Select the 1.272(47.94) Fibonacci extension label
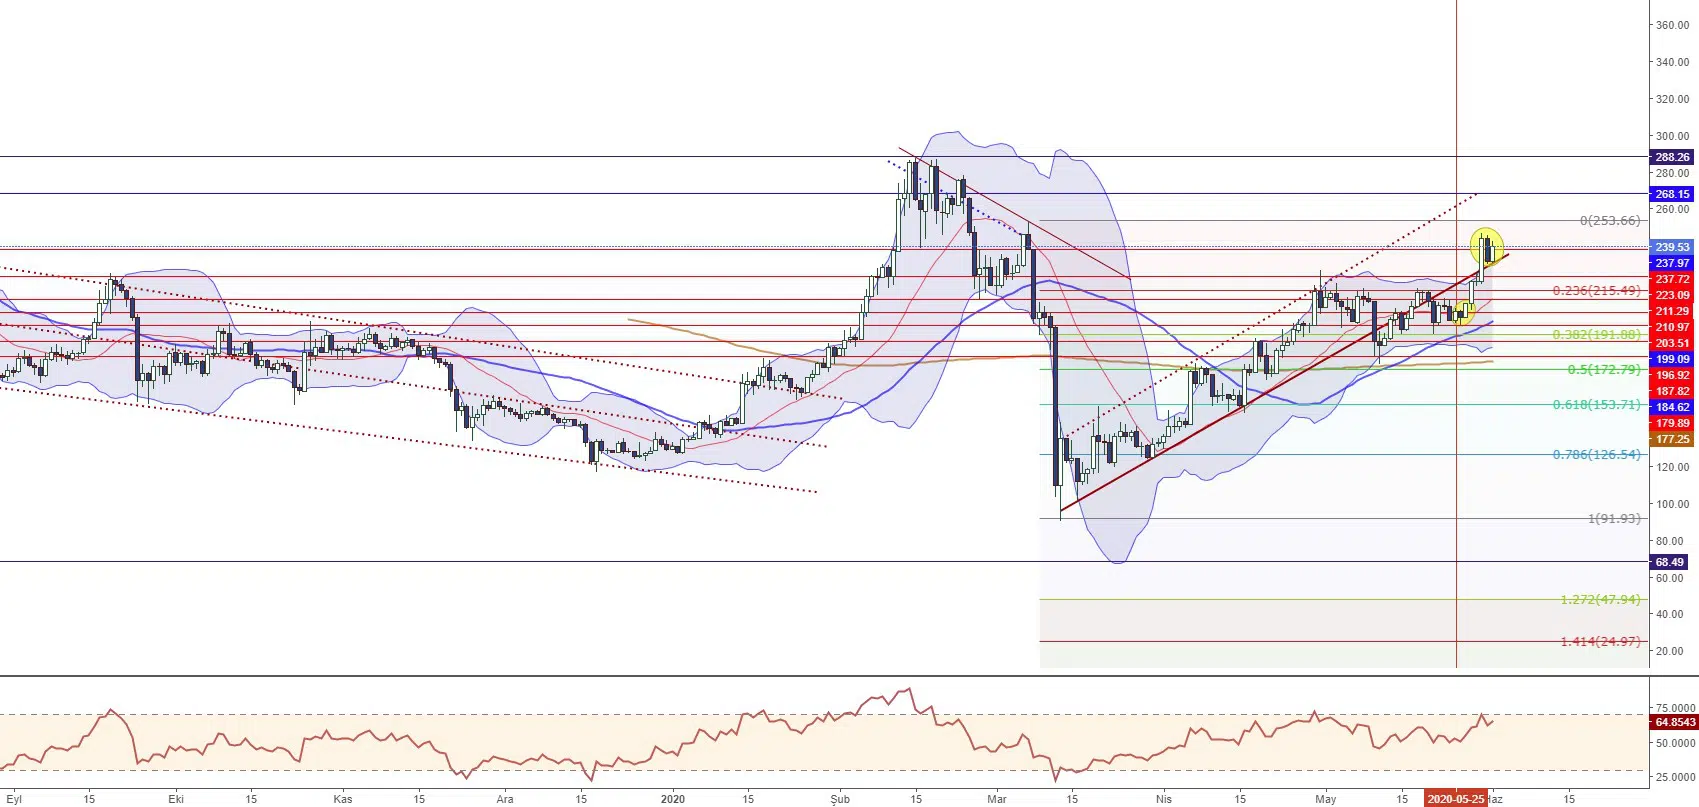 point(1600,600)
